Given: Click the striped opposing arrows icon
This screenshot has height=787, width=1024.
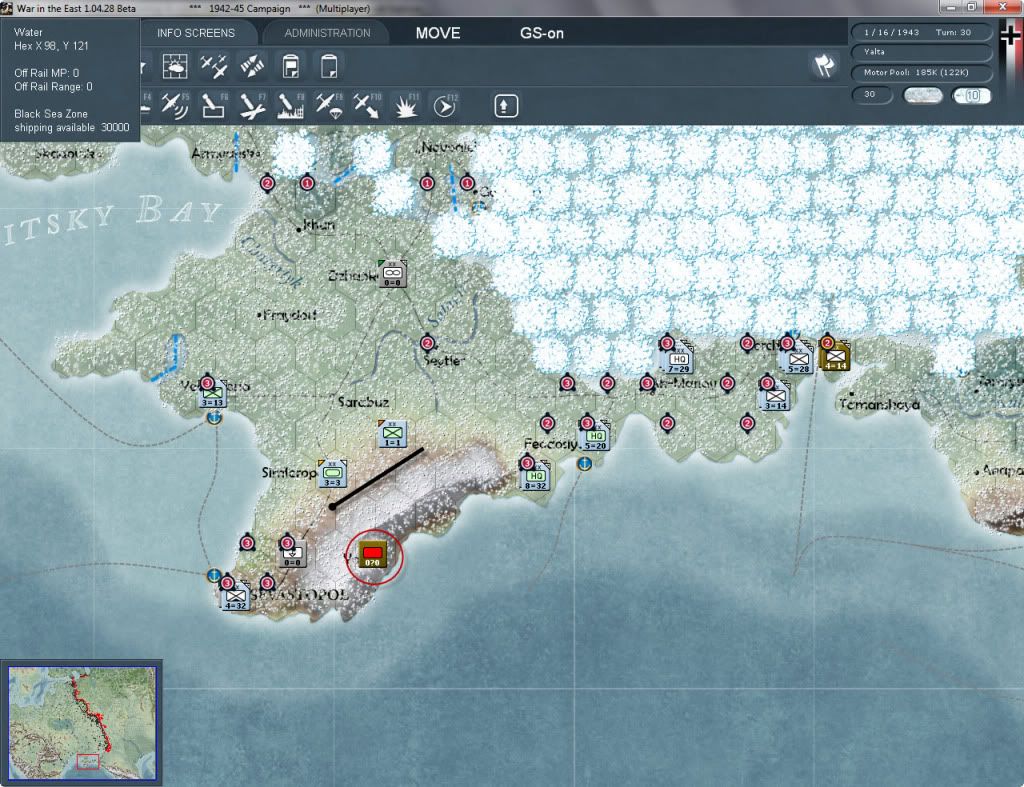Looking at the screenshot, I should pos(252,66).
